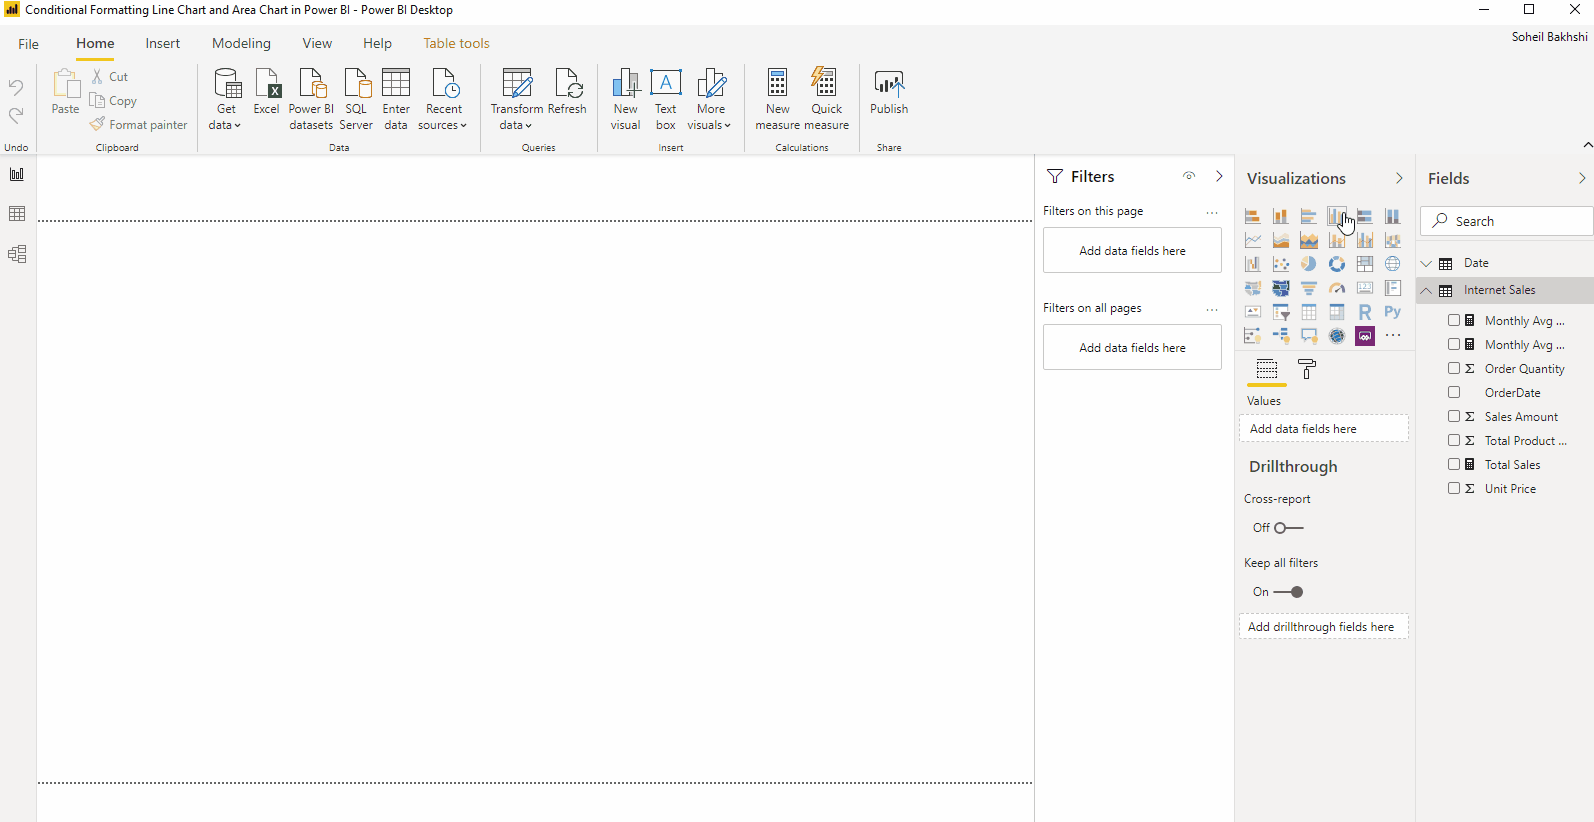Image resolution: width=1594 pixels, height=822 pixels.
Task: Open the Help tab
Action: click(x=377, y=43)
